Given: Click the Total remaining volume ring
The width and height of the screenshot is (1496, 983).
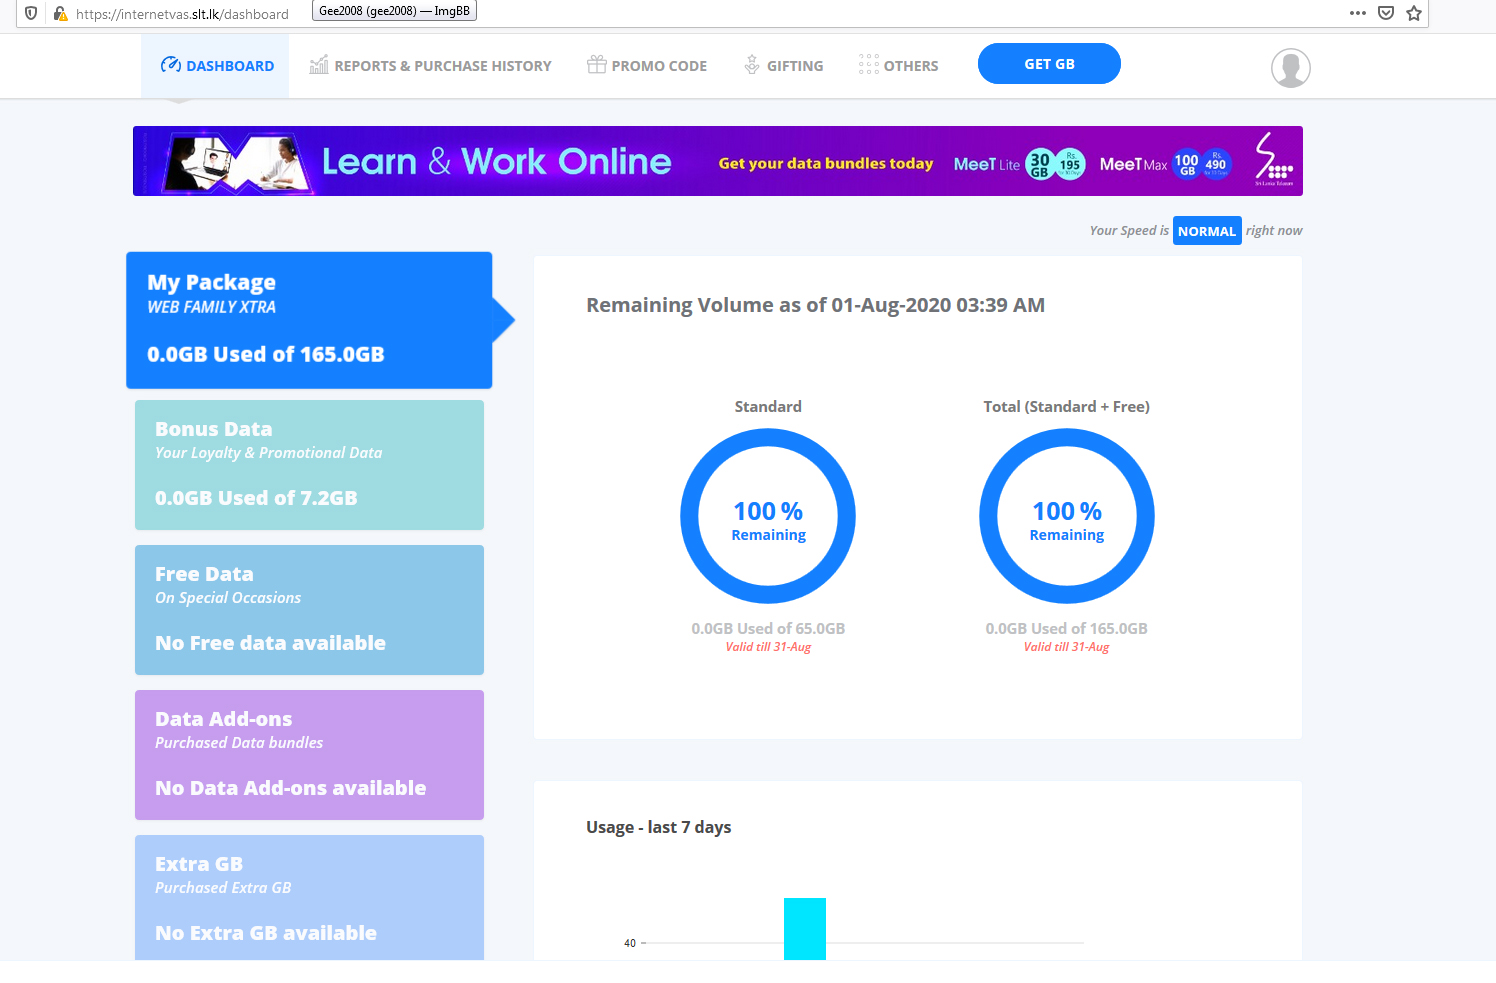Looking at the screenshot, I should pyautogui.click(x=1067, y=516).
